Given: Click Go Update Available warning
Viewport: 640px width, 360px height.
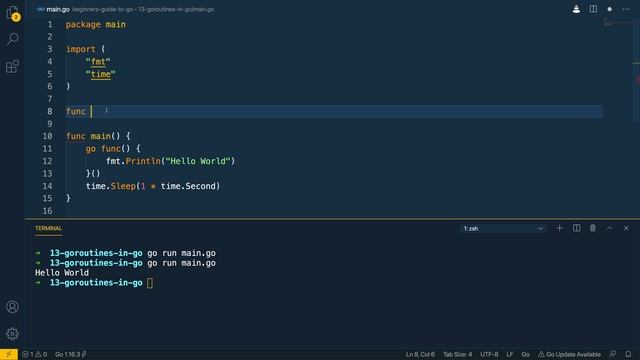Looking at the screenshot, I should (x=569, y=354).
